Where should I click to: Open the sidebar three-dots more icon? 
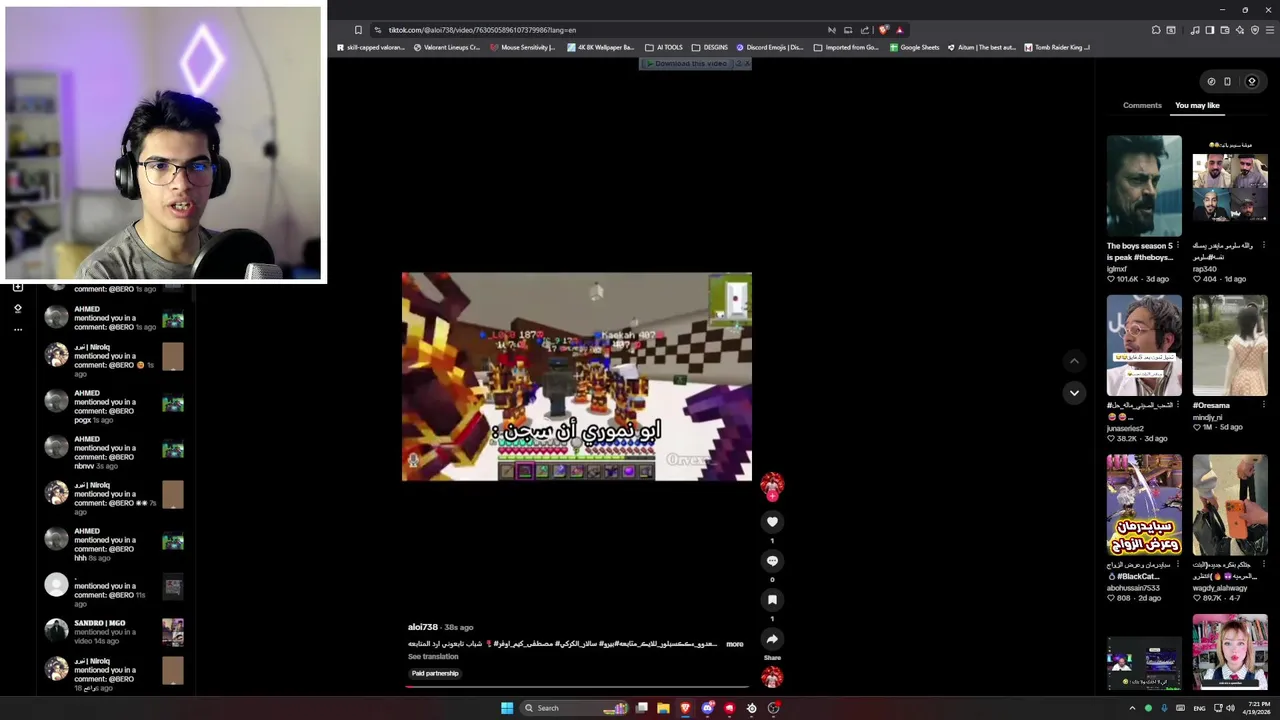[17, 329]
